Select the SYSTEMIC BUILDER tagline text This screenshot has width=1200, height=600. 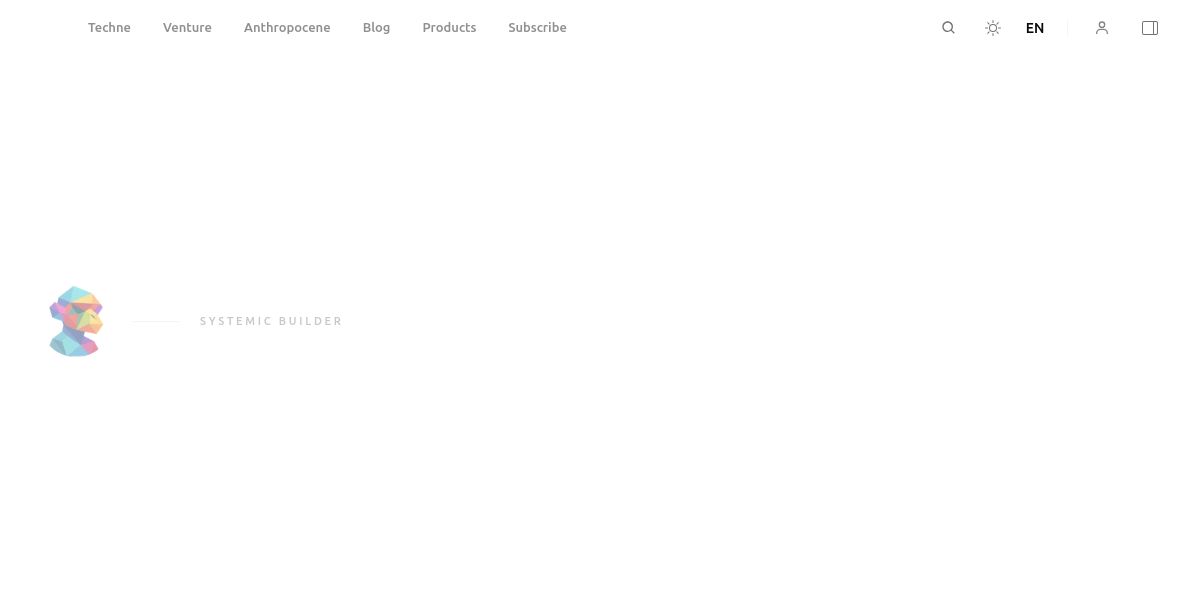coord(271,321)
